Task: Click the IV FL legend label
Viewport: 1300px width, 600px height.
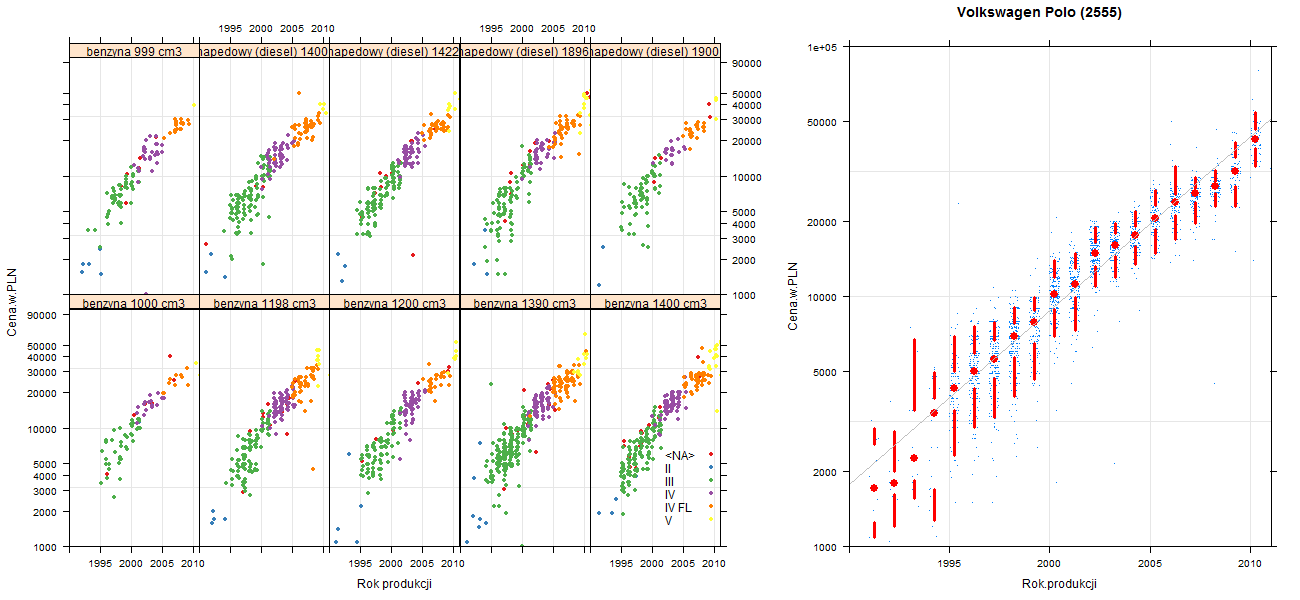Action: (x=678, y=508)
